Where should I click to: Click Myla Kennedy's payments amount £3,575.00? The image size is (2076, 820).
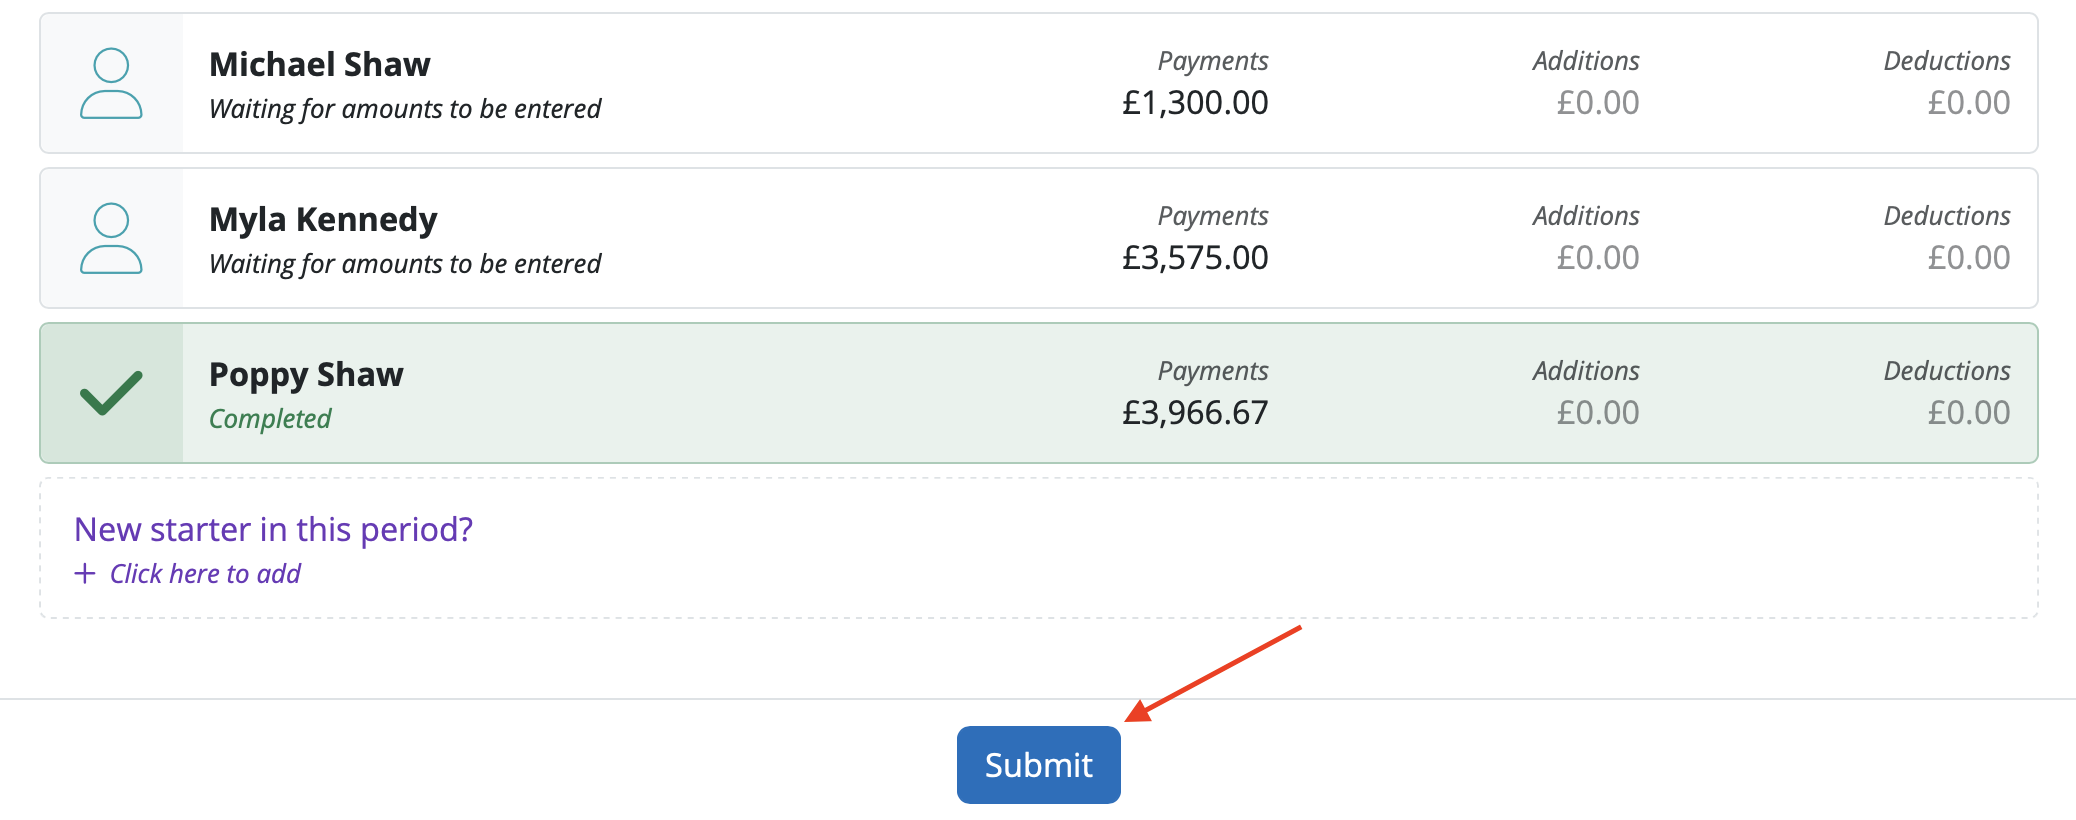(1195, 258)
